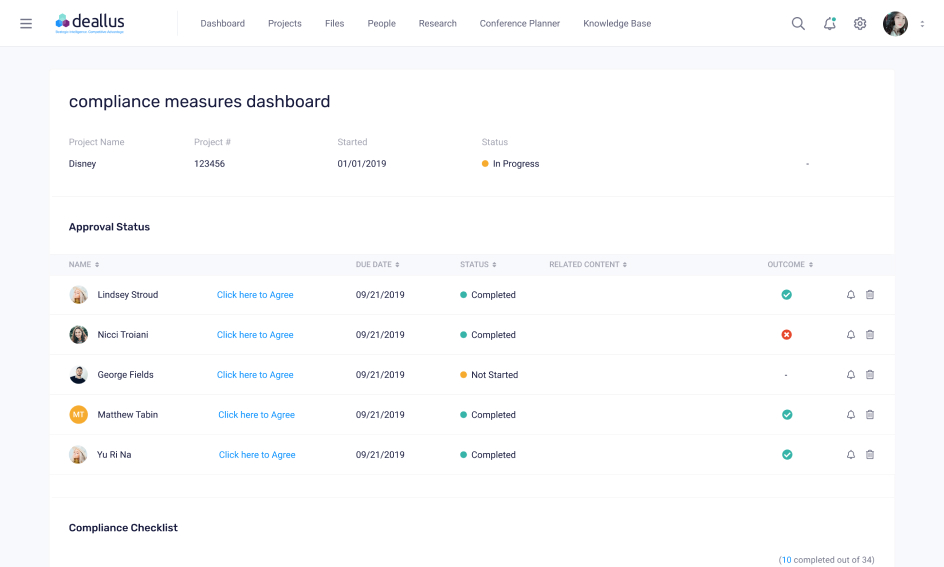Click the user profile avatar photo
The image size is (944, 567).
tap(895, 24)
